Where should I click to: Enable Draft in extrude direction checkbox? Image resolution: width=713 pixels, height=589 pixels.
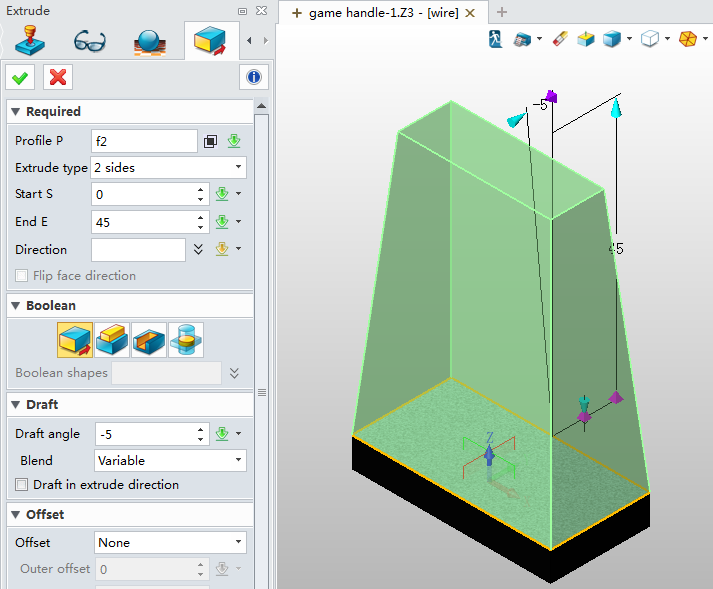pos(21,484)
